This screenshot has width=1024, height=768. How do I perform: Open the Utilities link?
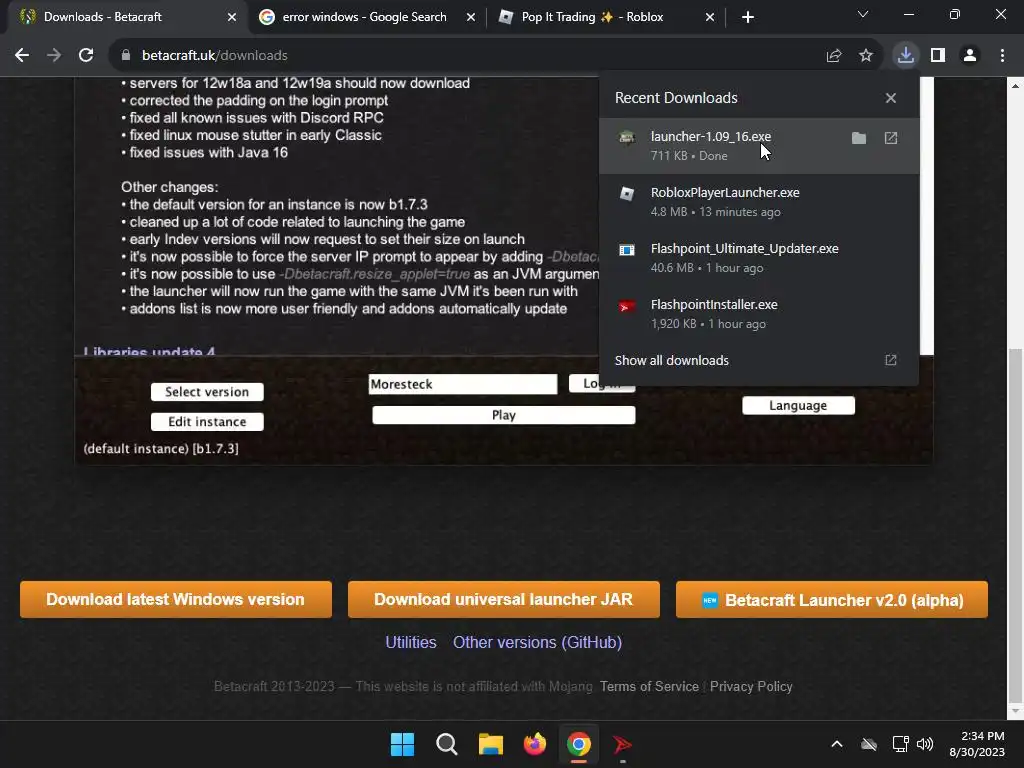coord(411,643)
